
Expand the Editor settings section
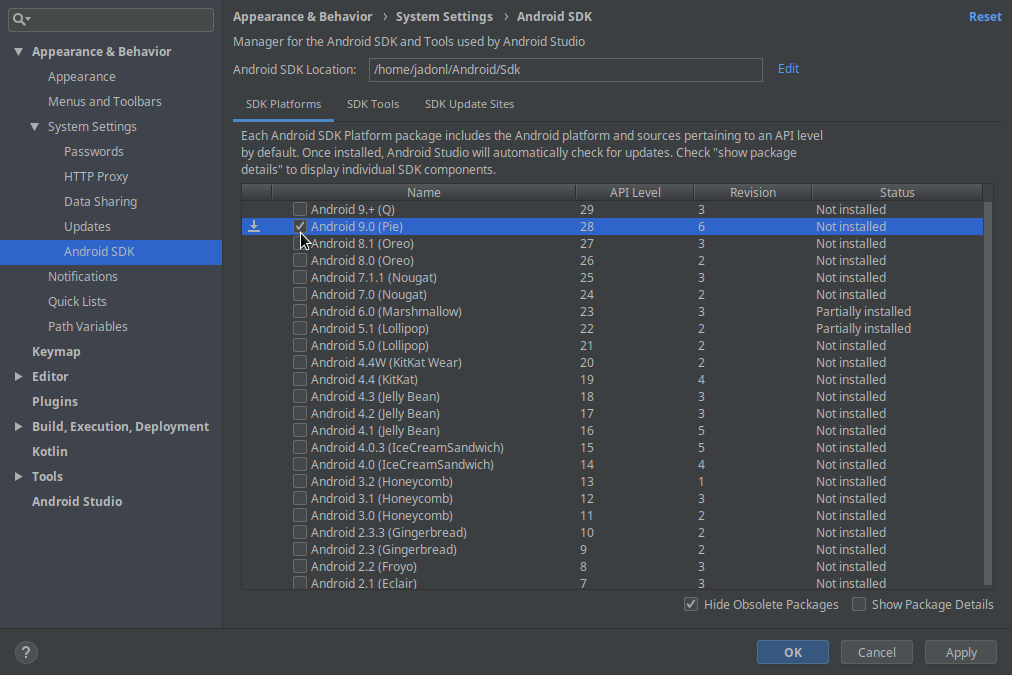19,377
